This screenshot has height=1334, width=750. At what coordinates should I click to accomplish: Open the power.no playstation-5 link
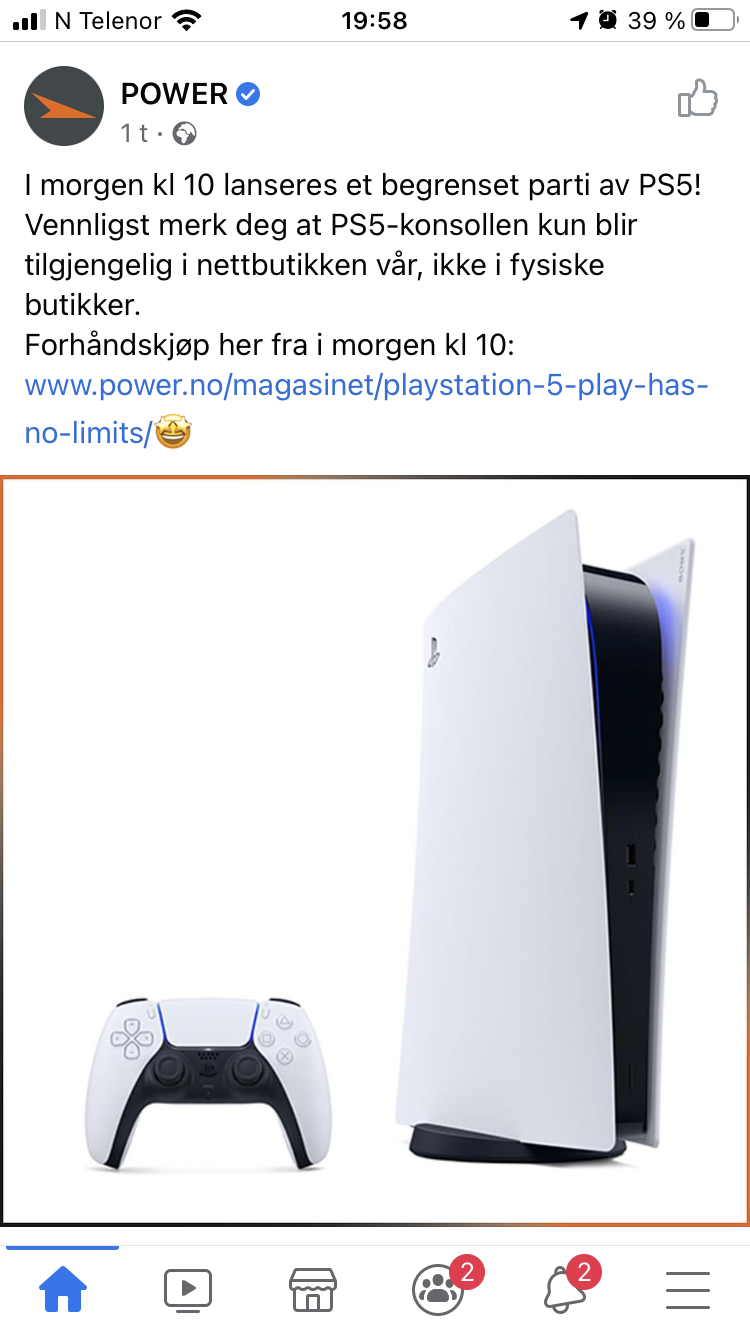(366, 409)
